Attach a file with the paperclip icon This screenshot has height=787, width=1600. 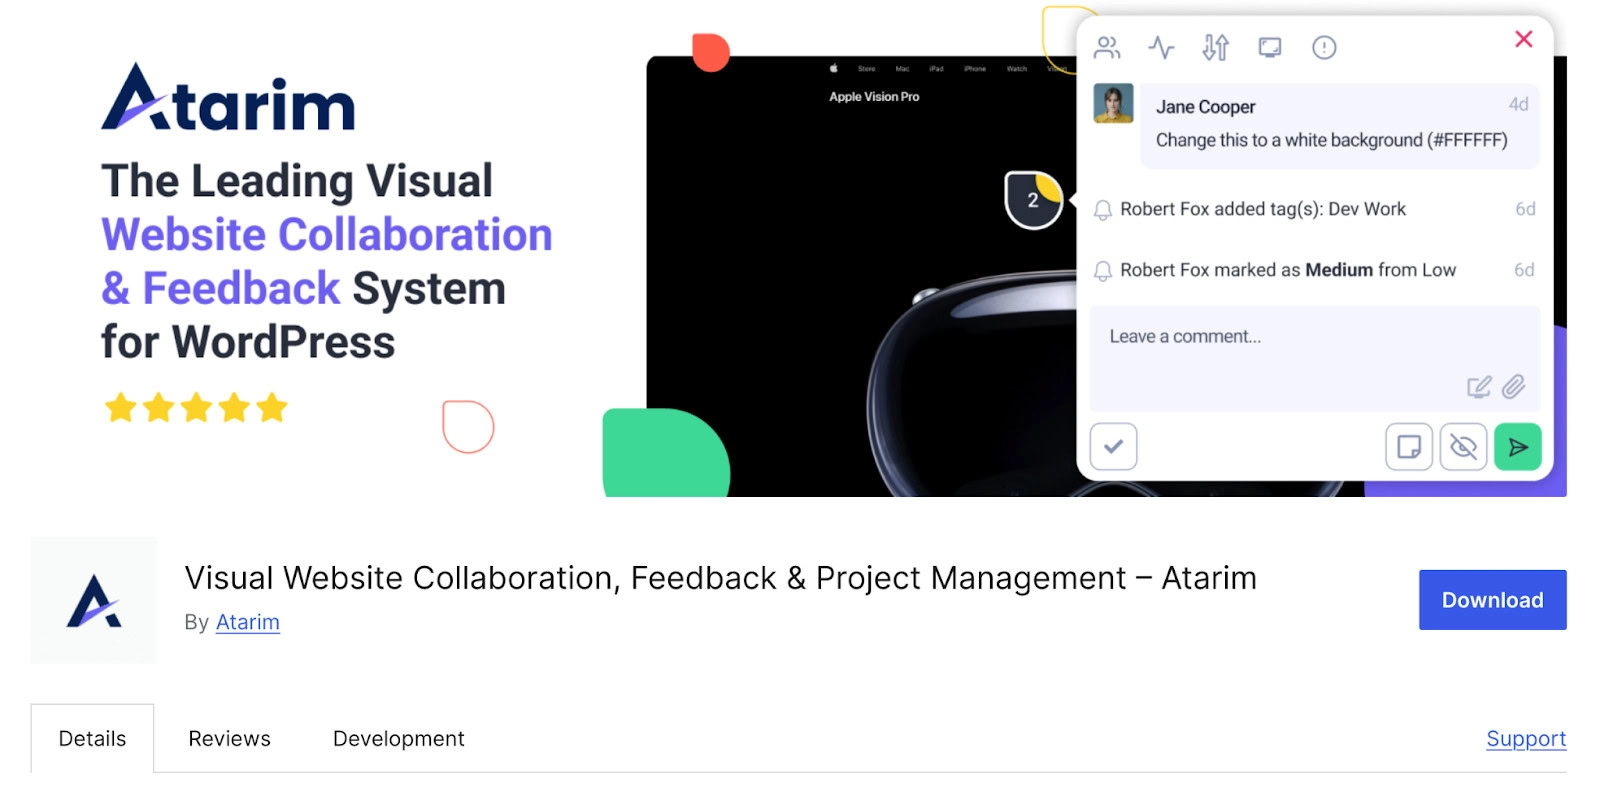coord(1514,387)
